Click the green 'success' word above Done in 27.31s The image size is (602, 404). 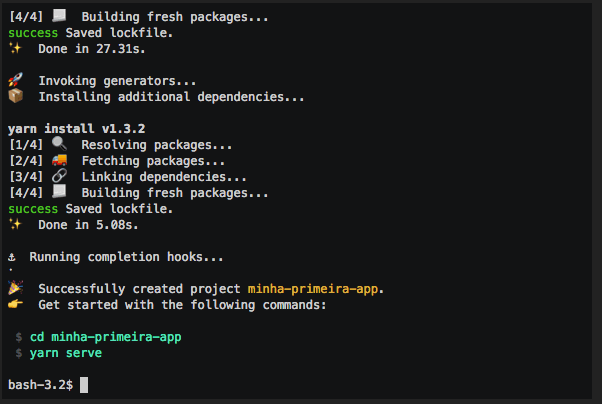pyautogui.click(x=33, y=33)
